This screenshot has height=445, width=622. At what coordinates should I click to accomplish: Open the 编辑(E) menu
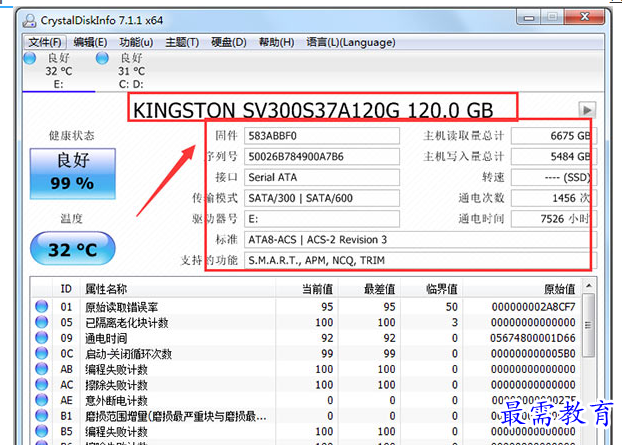[x=90, y=42]
